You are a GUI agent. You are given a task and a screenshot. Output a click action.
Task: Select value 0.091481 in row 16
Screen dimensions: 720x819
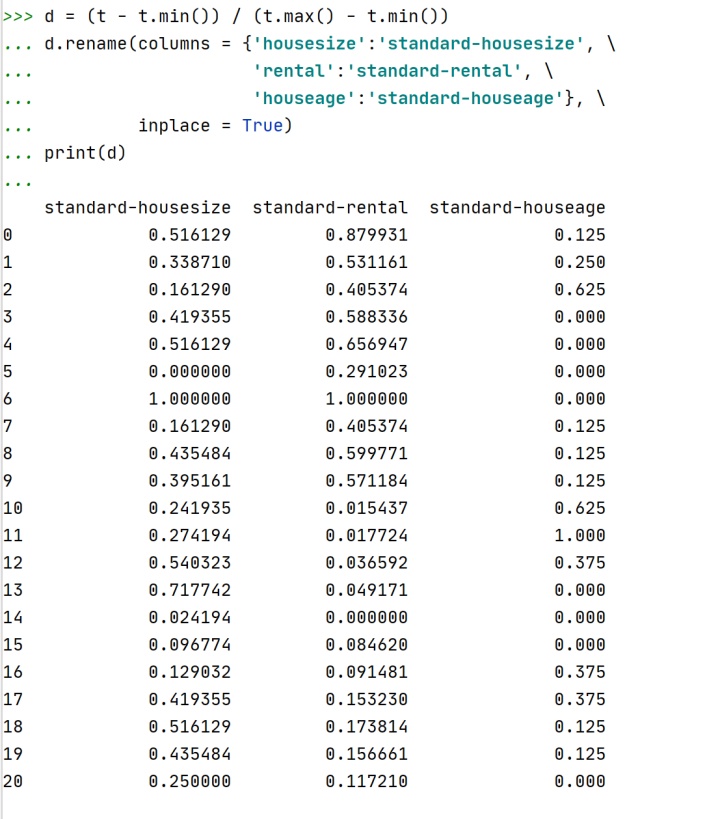366,672
